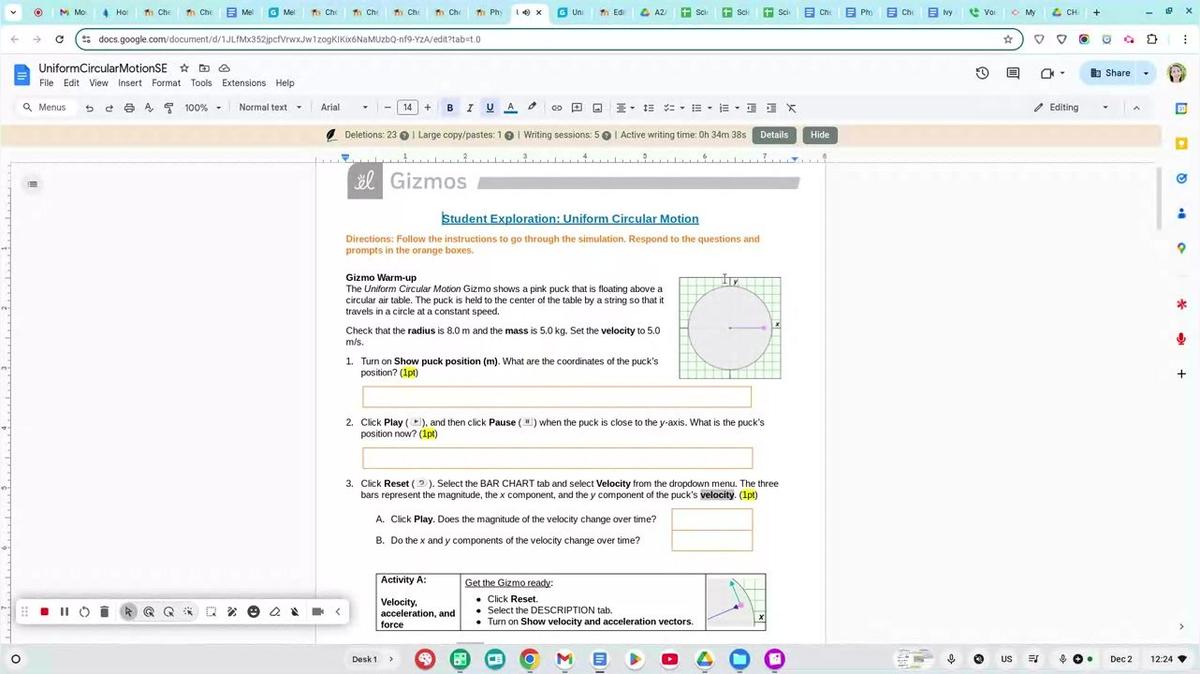
Task: Toggle italic formatting
Action: [x=469, y=108]
